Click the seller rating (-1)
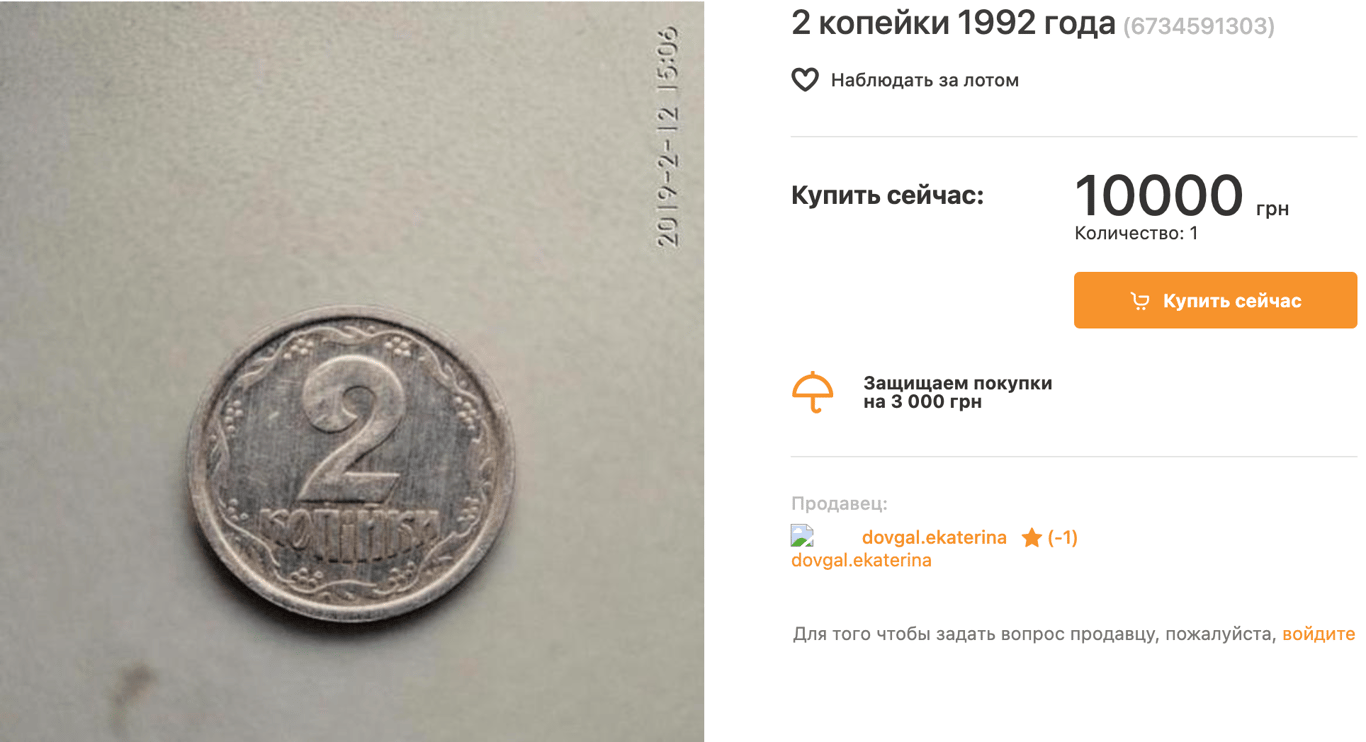This screenshot has width=1366, height=742. 1063,538
